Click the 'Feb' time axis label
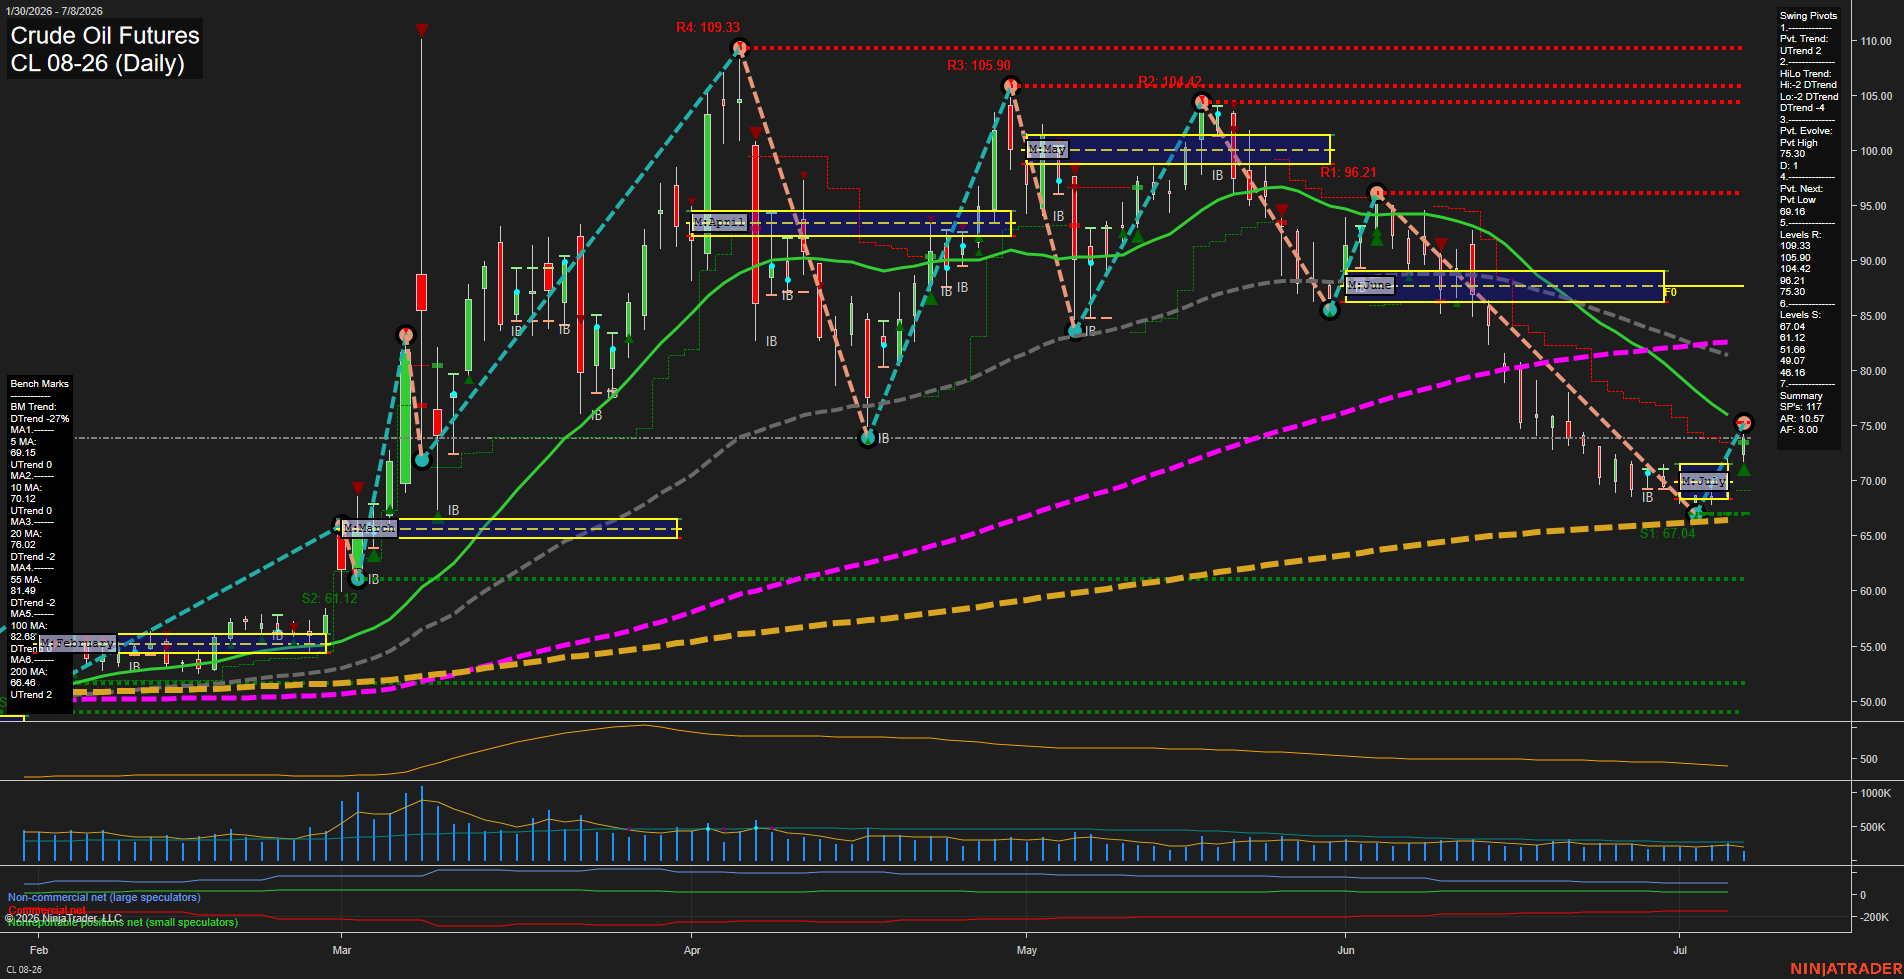Viewport: 1904px width, 979px height. (x=39, y=951)
